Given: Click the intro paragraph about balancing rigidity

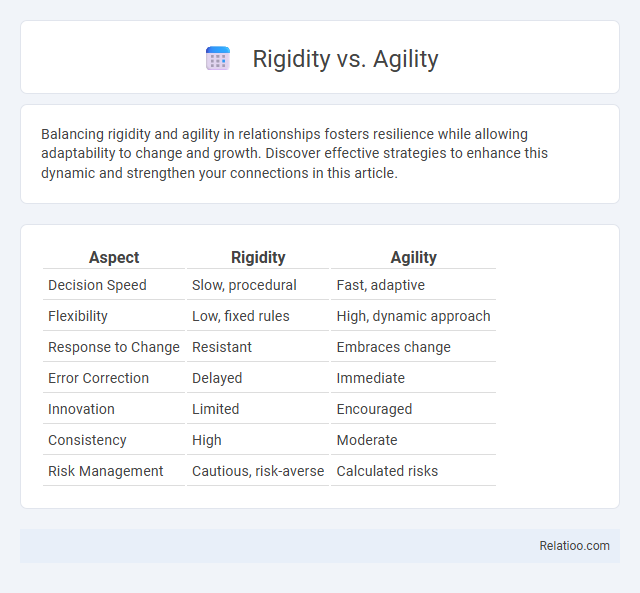Looking at the screenshot, I should point(294,153).
